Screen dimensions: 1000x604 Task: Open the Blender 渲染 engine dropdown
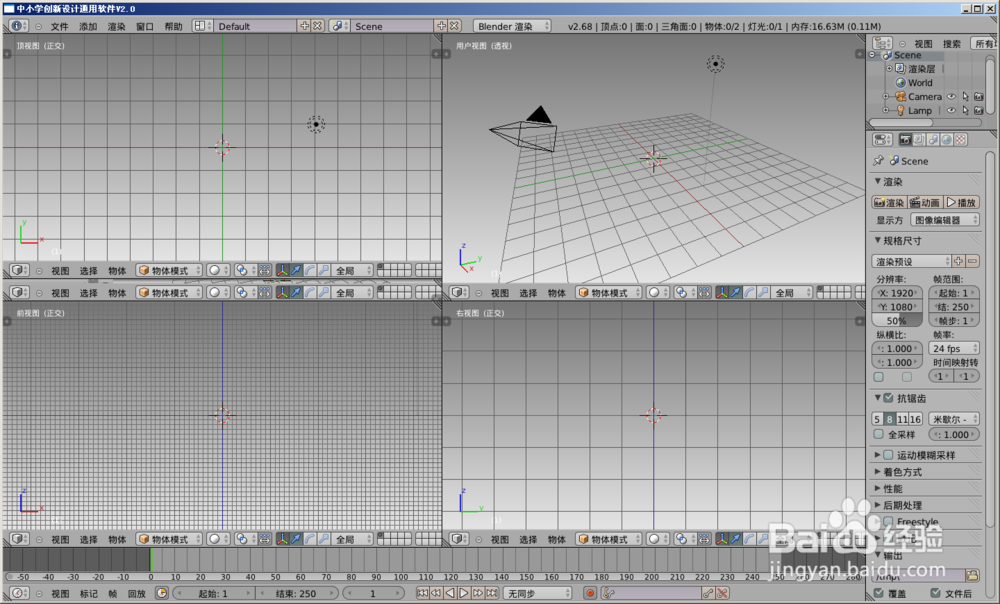click(512, 26)
